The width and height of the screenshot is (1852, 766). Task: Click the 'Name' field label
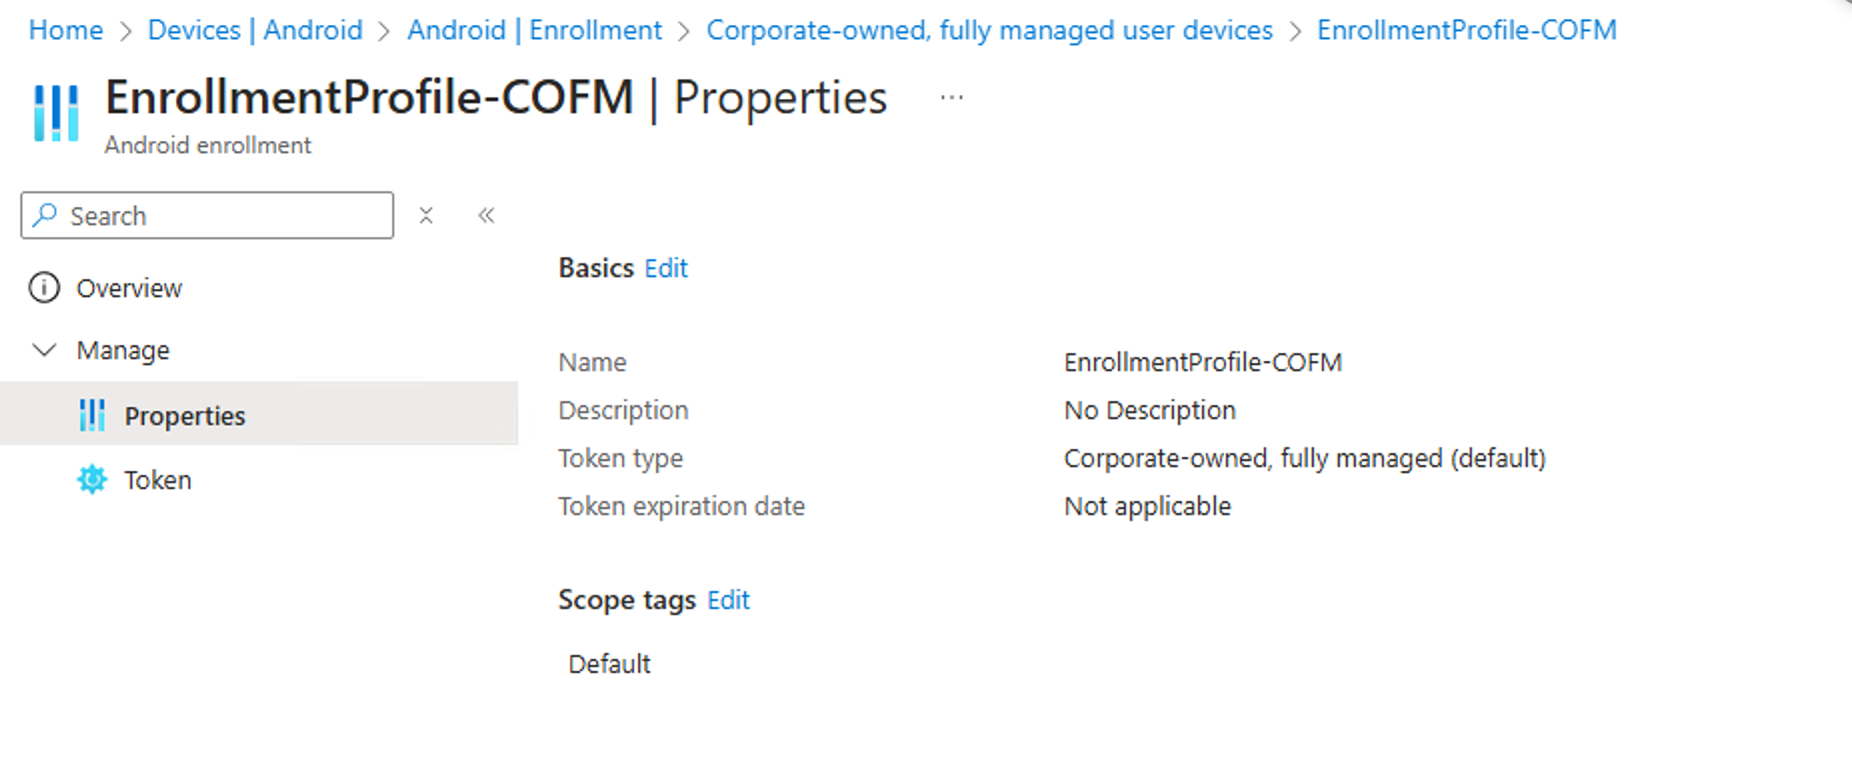[592, 362]
